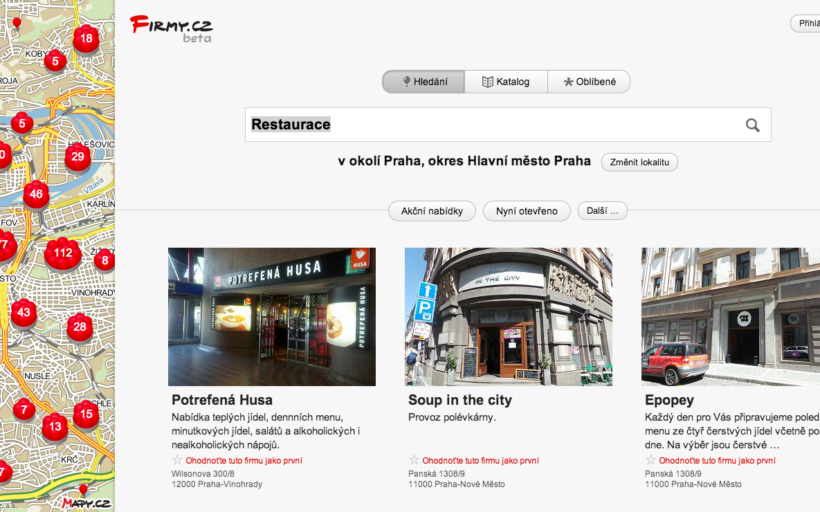Switch to the Oblíbené tab

[x=589, y=82]
